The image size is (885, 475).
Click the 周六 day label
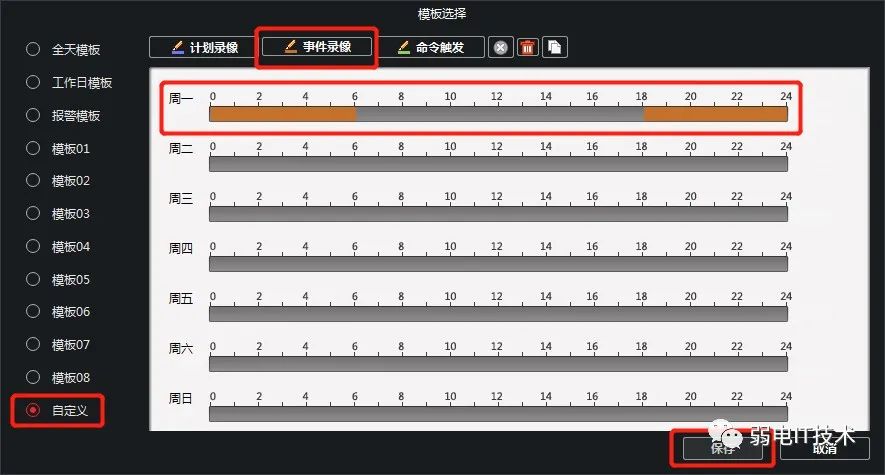pyautogui.click(x=181, y=348)
